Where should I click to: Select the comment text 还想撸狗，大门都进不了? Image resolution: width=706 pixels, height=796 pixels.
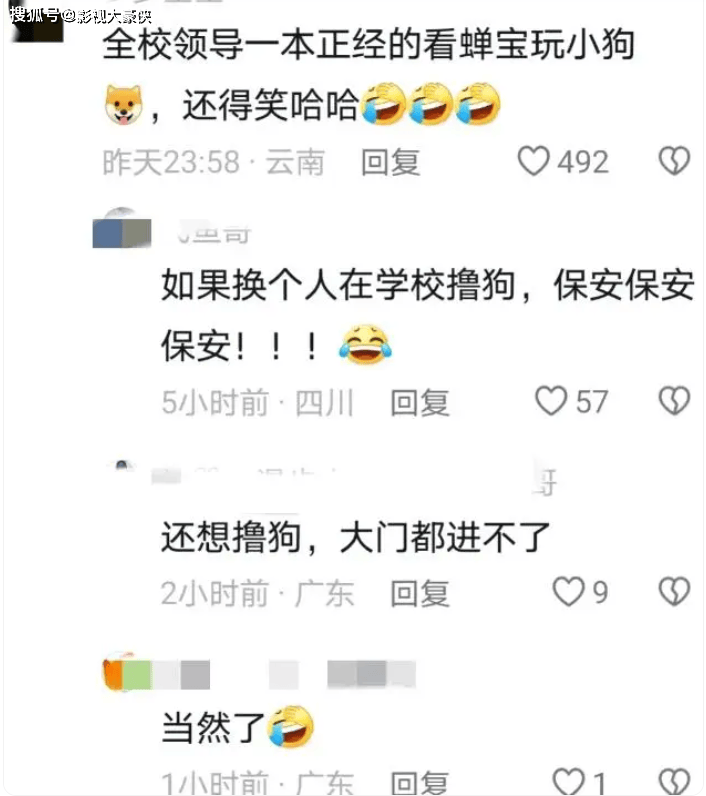tap(356, 537)
